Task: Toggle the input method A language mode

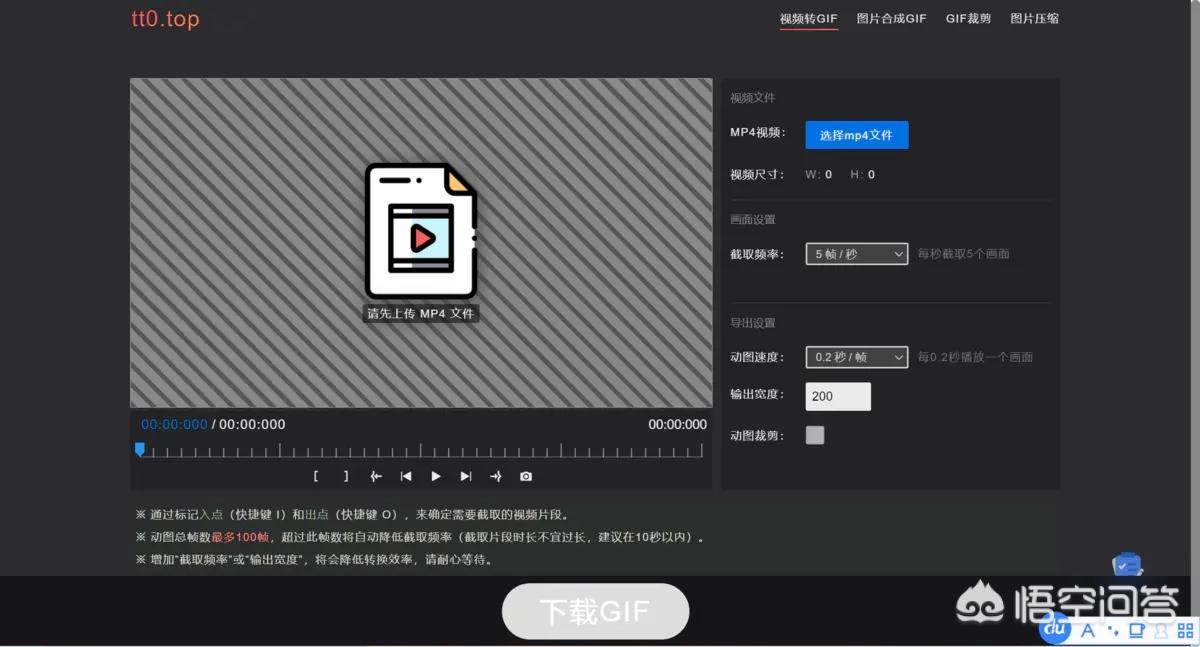Action: 1089,630
